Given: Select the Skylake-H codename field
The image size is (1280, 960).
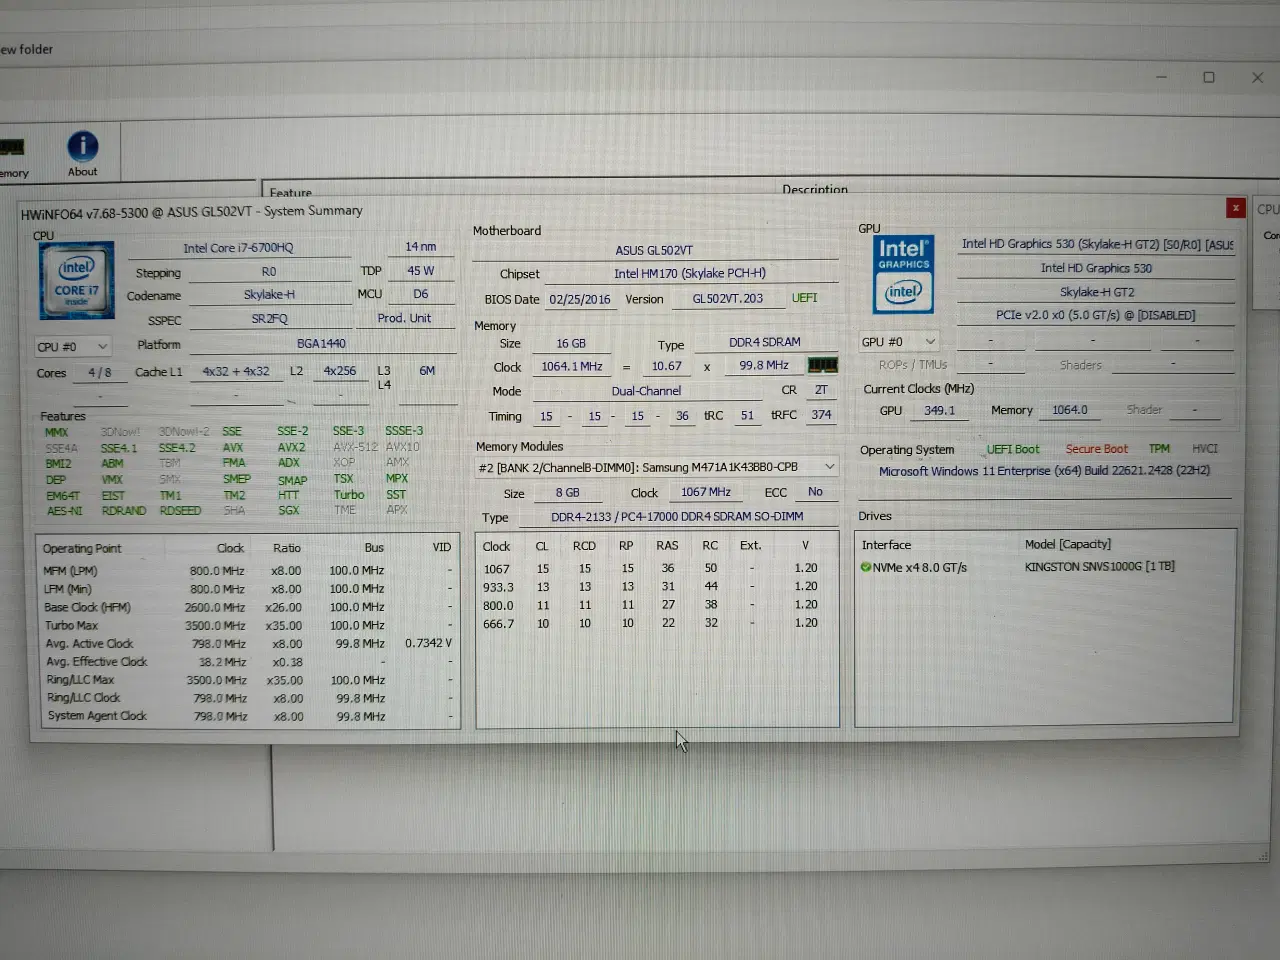Looking at the screenshot, I should (x=269, y=294).
